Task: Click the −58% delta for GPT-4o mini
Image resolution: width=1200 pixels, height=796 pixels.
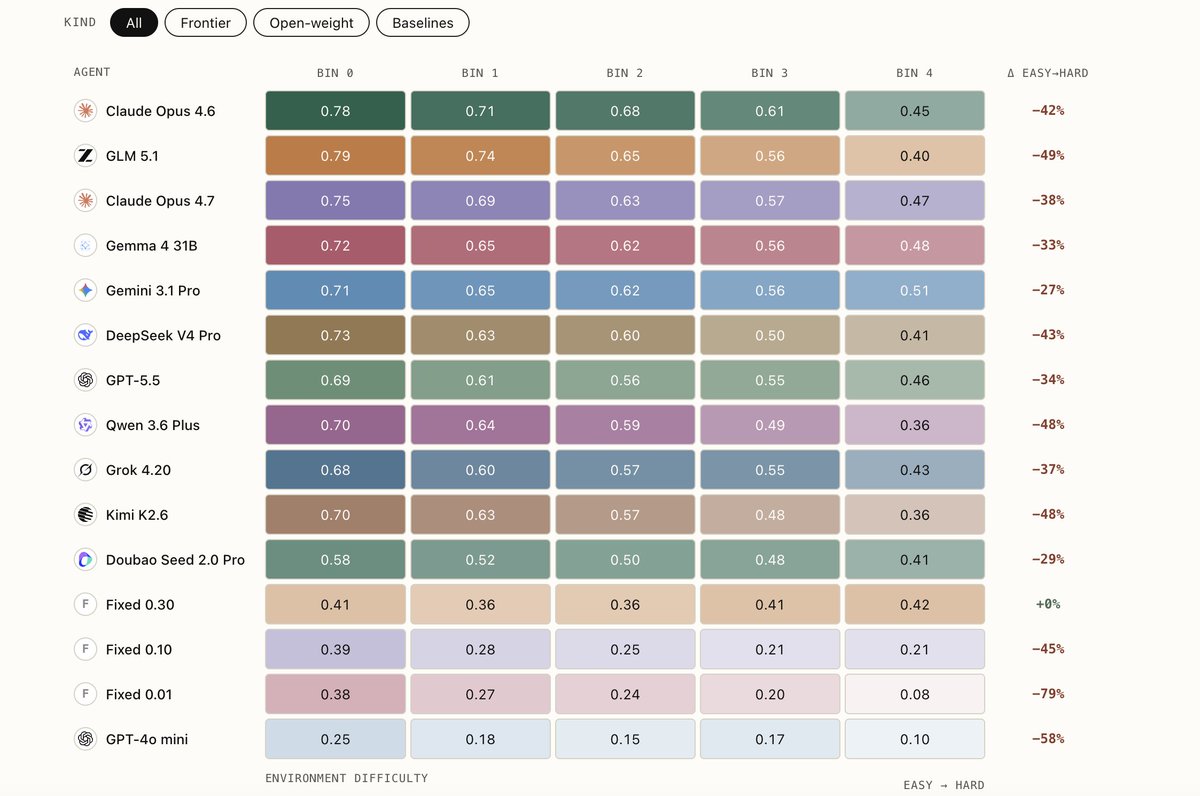Action: 1048,740
